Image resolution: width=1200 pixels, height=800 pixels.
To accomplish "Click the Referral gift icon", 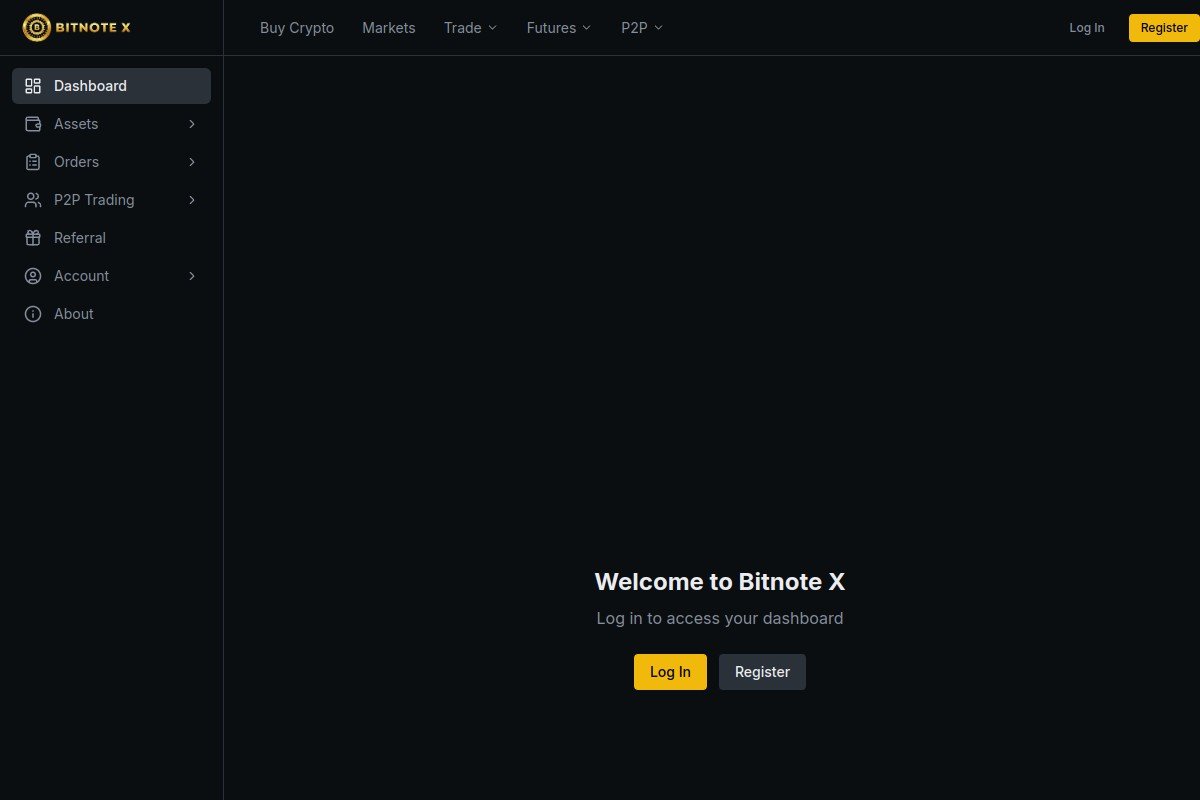I will [33, 238].
